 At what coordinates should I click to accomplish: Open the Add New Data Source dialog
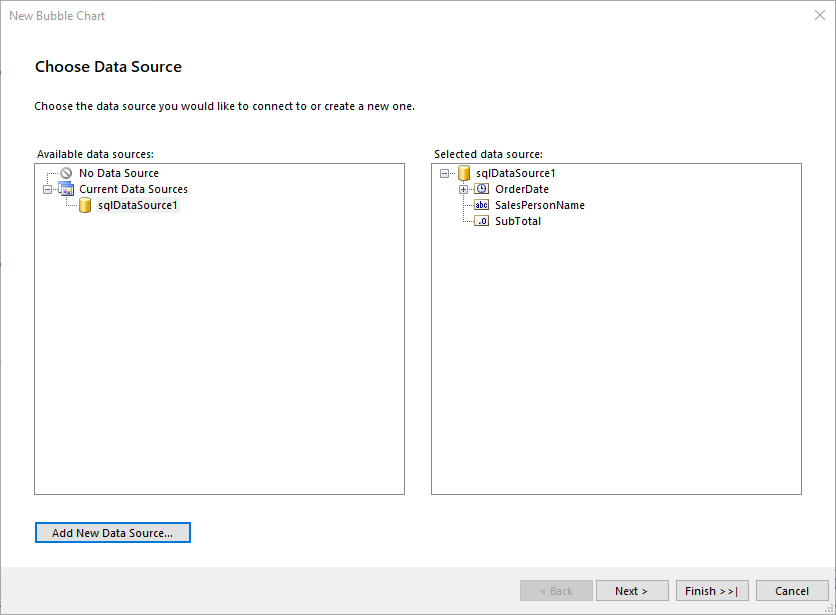(112, 532)
